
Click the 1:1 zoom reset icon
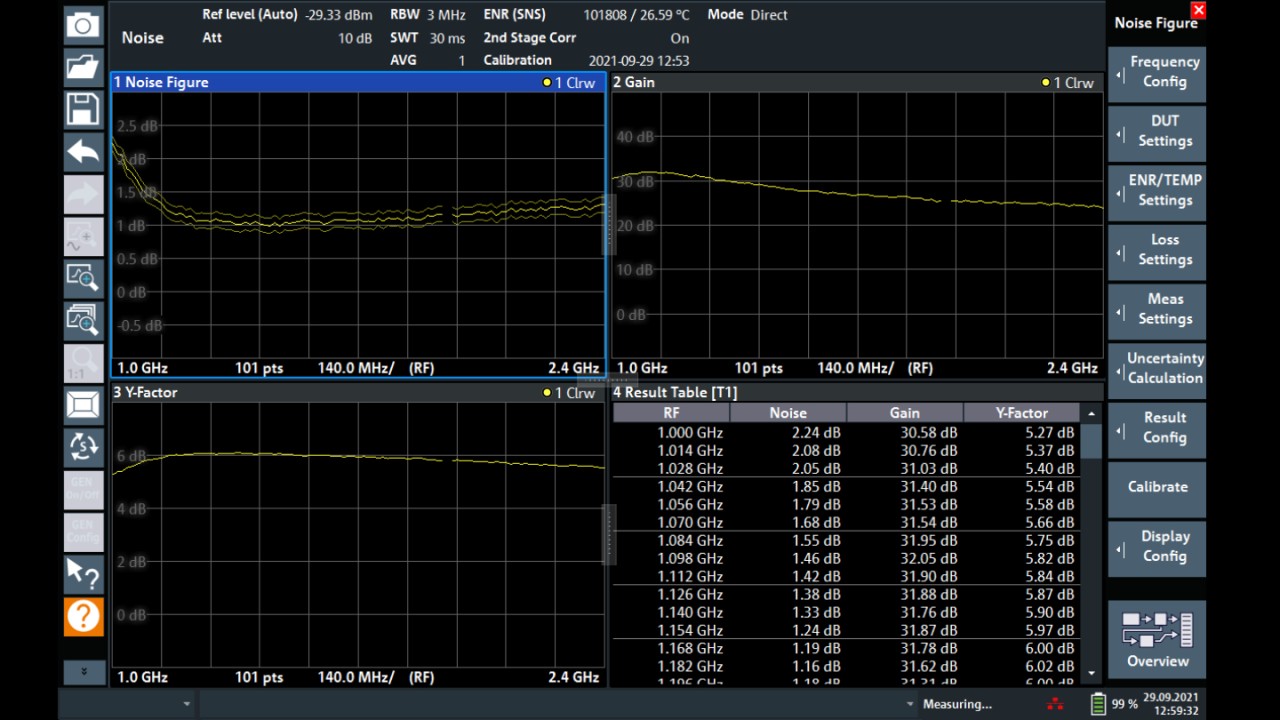point(83,362)
